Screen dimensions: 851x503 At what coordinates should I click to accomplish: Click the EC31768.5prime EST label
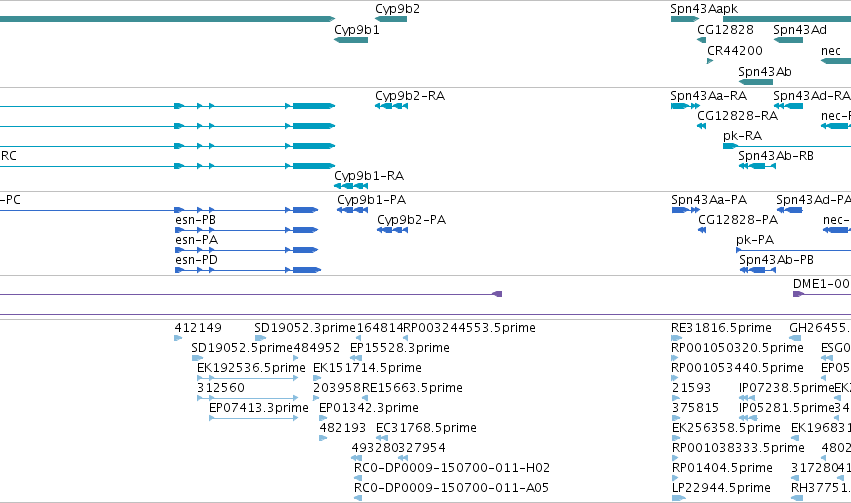[x=426, y=428]
